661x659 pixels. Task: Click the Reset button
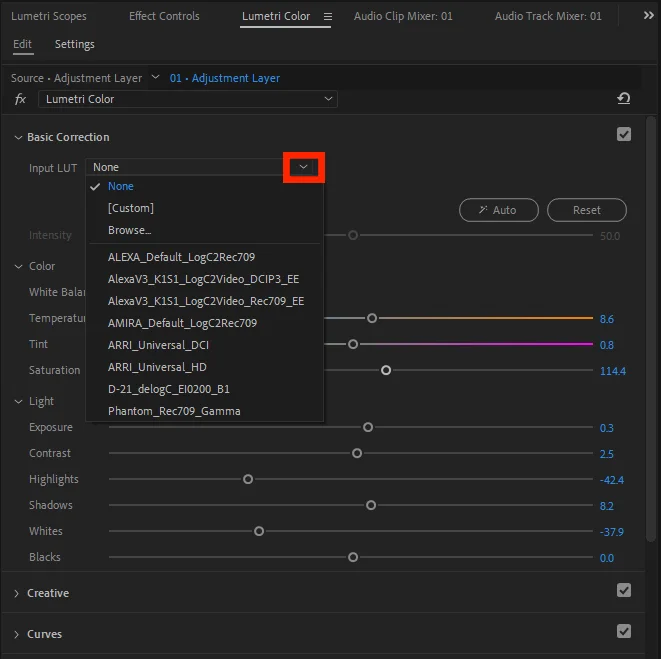point(587,210)
